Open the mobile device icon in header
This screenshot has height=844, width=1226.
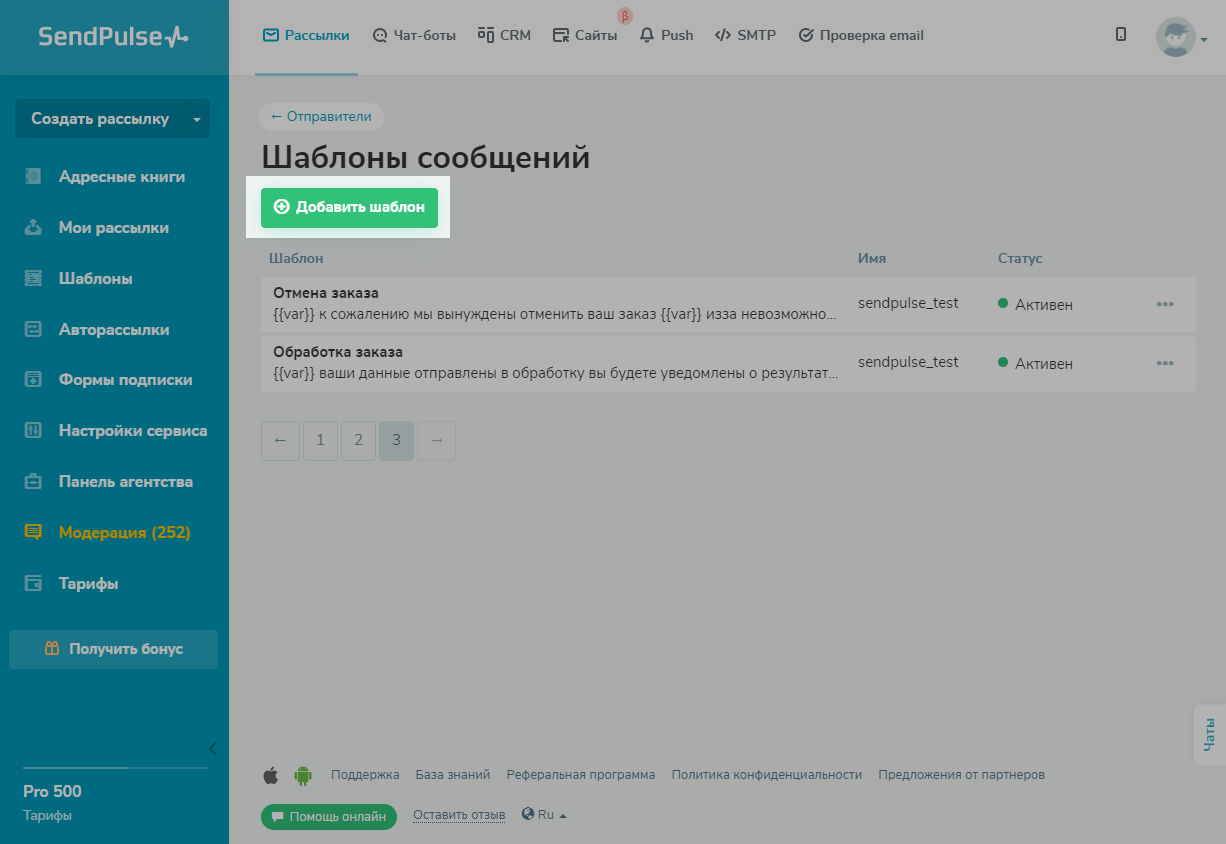(x=1121, y=34)
